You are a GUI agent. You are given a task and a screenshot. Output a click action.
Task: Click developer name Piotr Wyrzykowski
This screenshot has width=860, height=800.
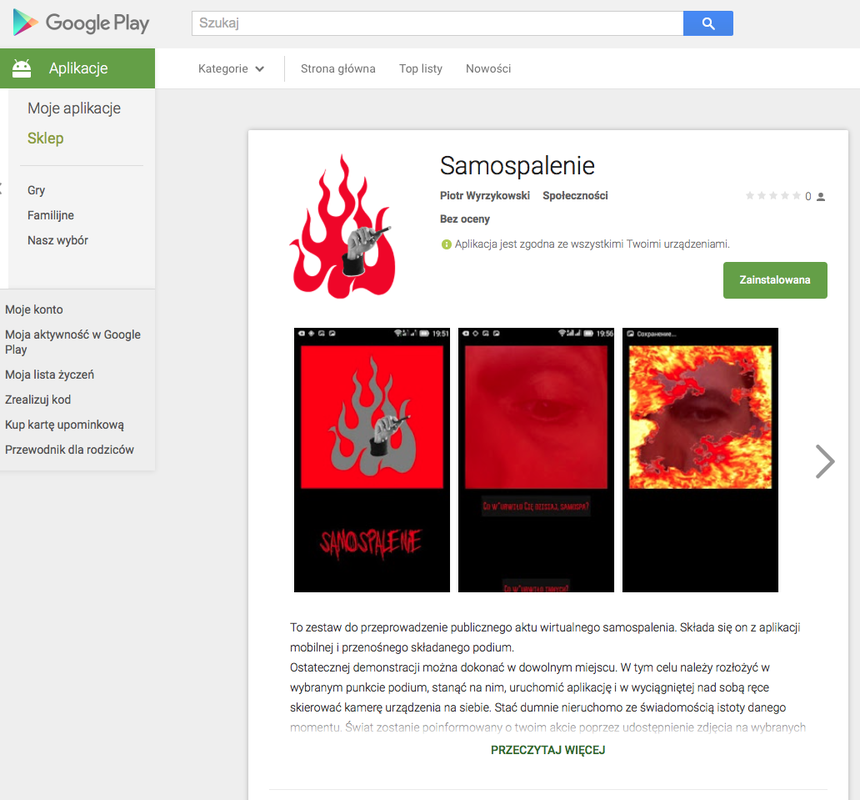(x=485, y=196)
